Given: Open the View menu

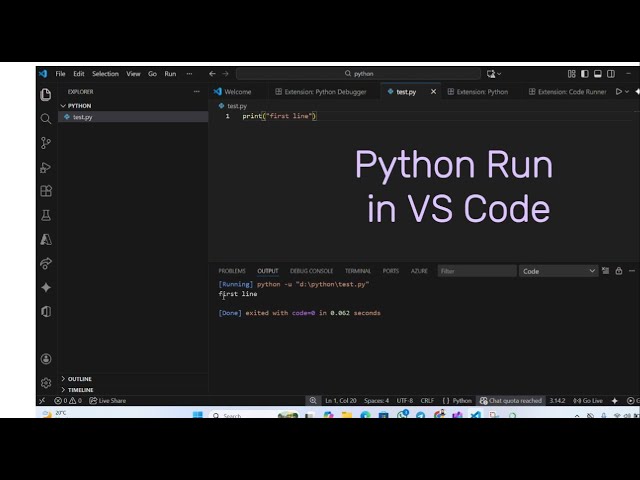Looking at the screenshot, I should 133,74.
